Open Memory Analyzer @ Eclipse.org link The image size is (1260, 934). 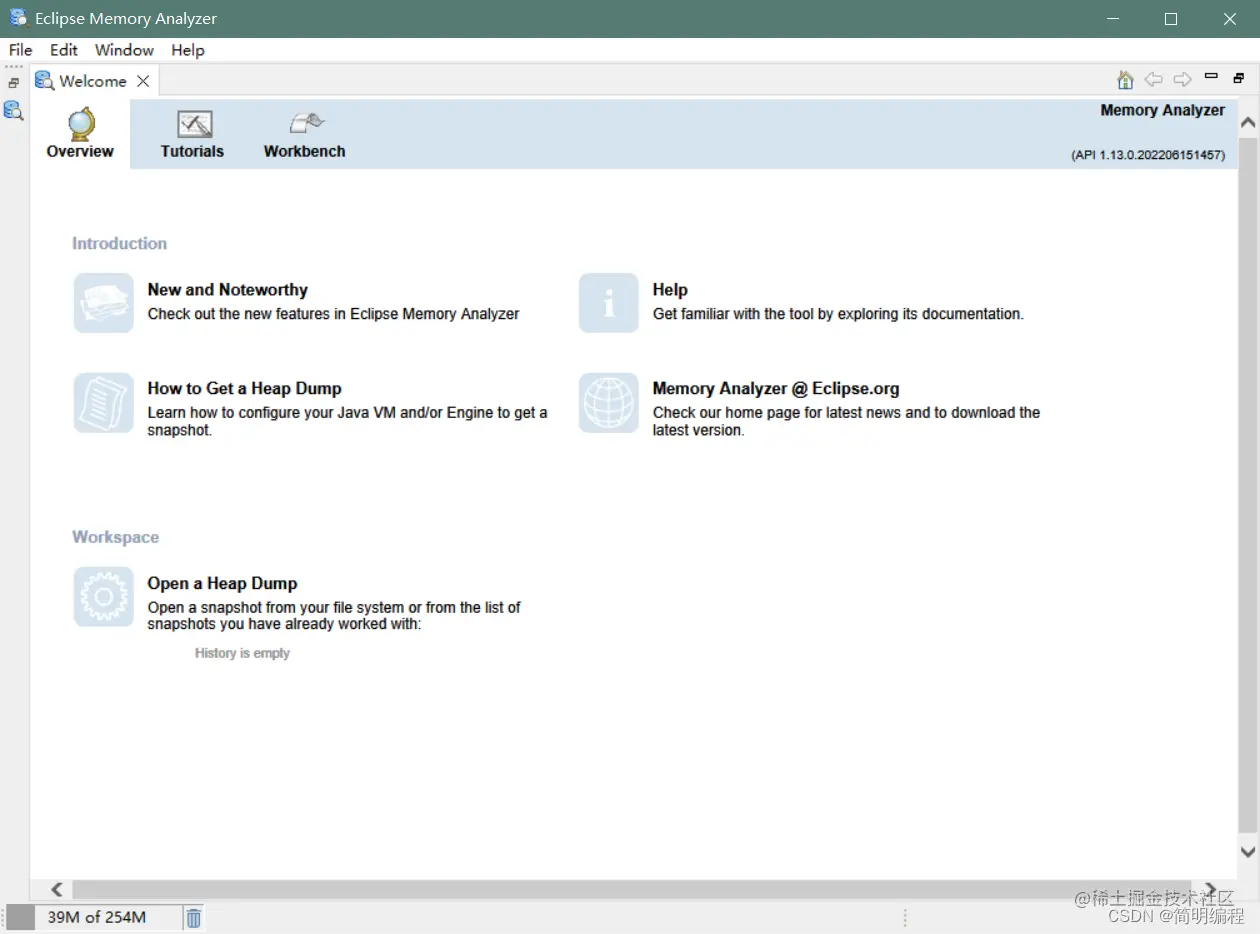776,389
